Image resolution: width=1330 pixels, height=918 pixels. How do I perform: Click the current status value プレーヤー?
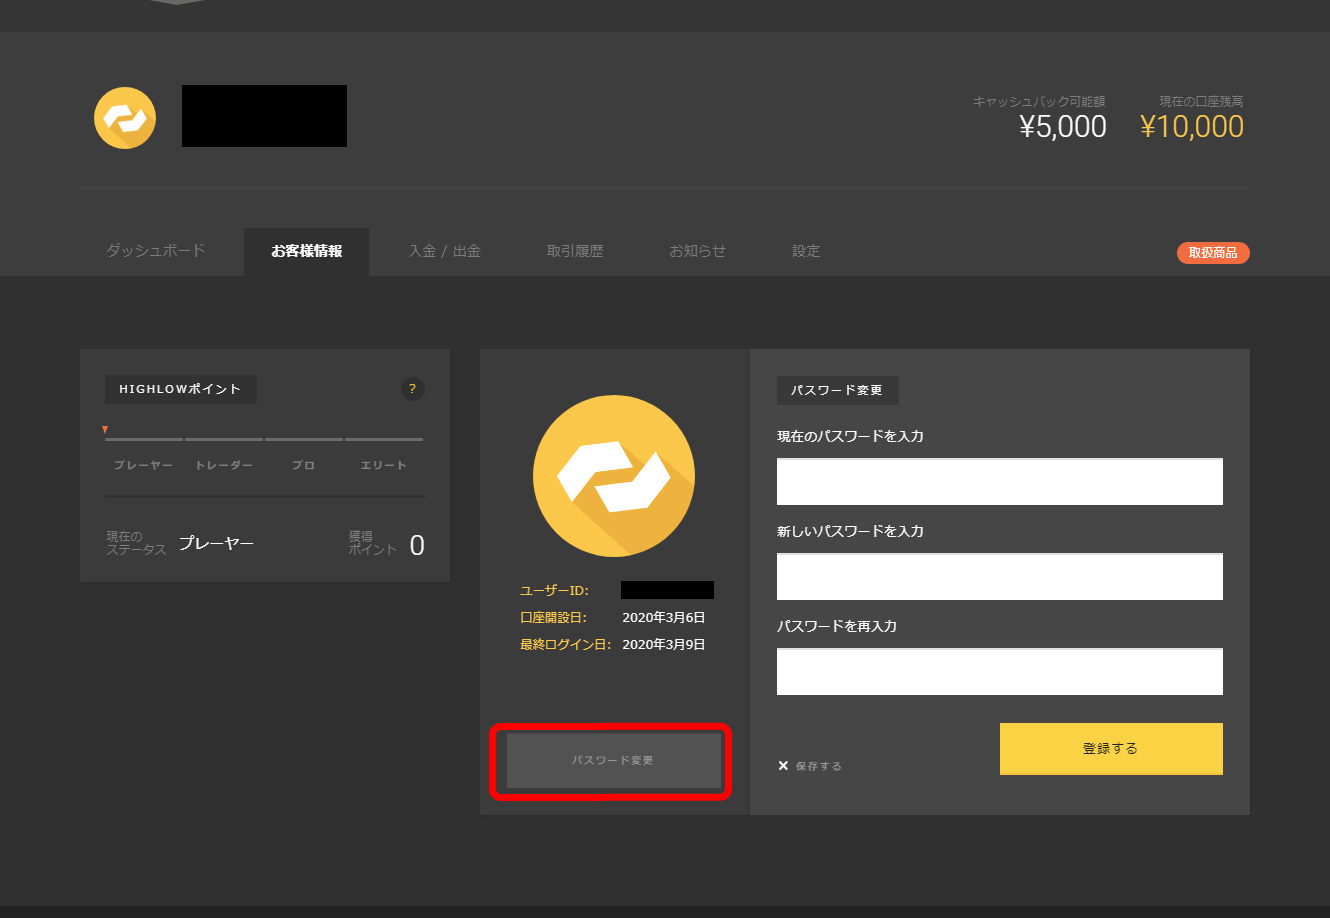click(216, 543)
